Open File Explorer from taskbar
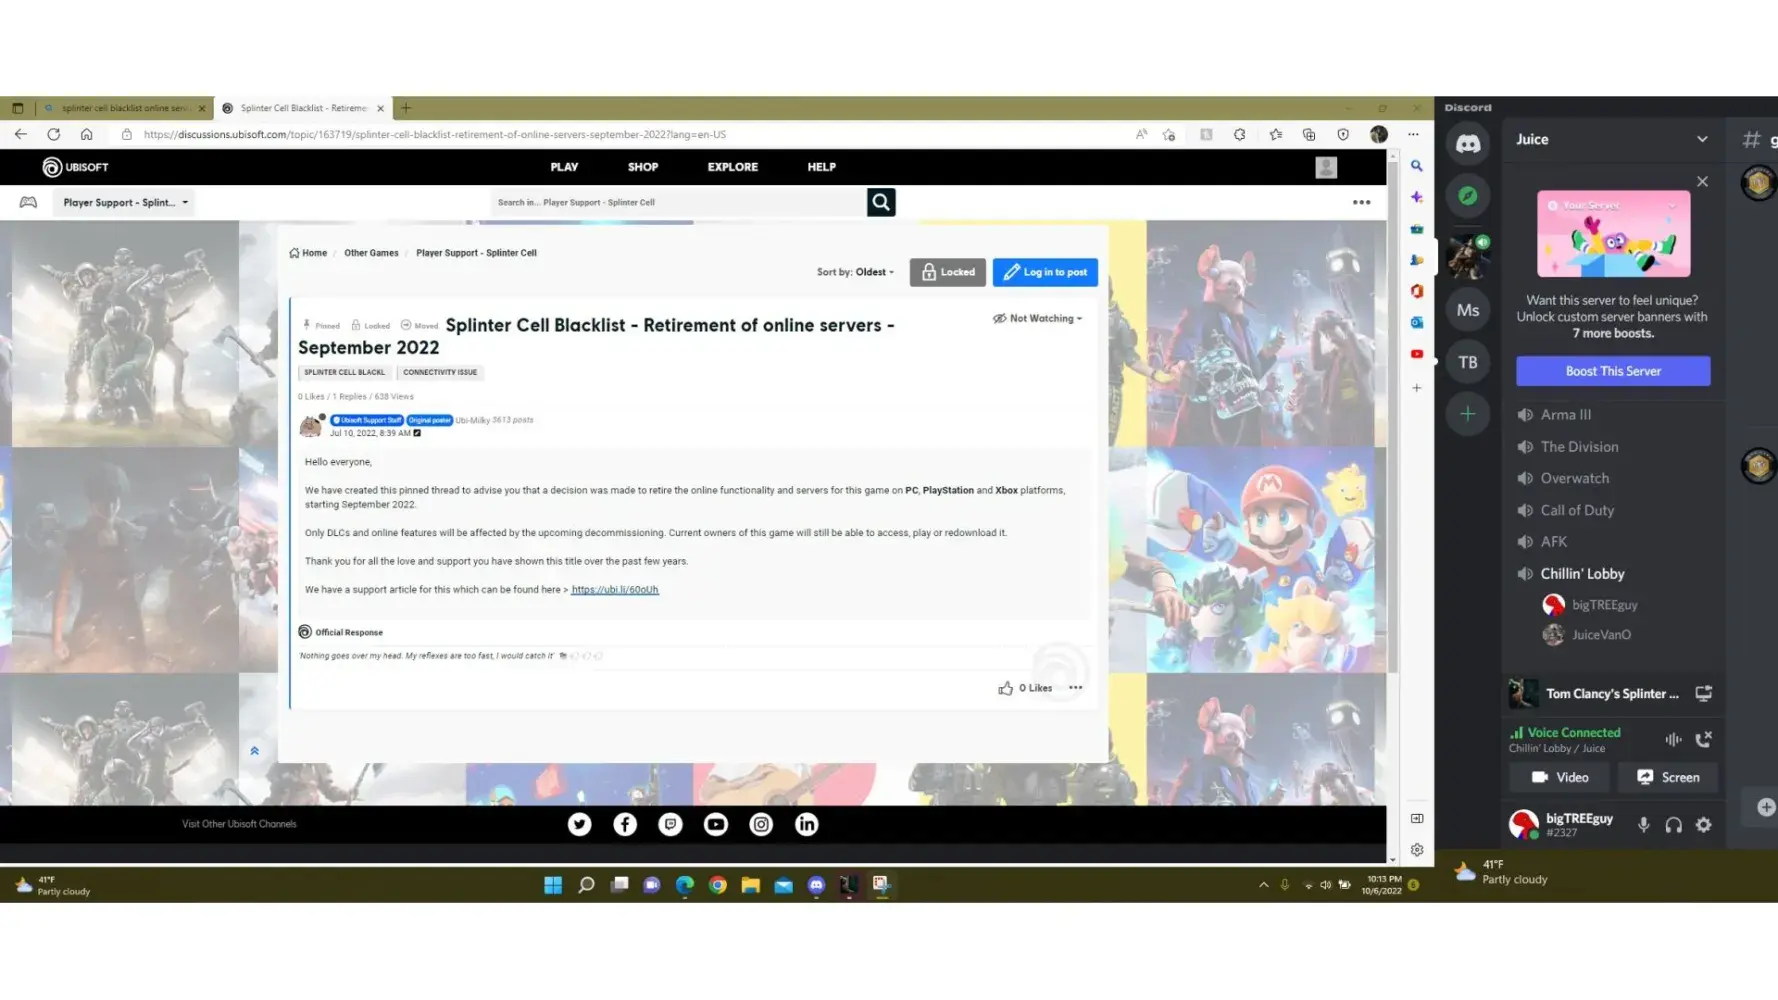This screenshot has height=1000, width=1778. coord(751,885)
